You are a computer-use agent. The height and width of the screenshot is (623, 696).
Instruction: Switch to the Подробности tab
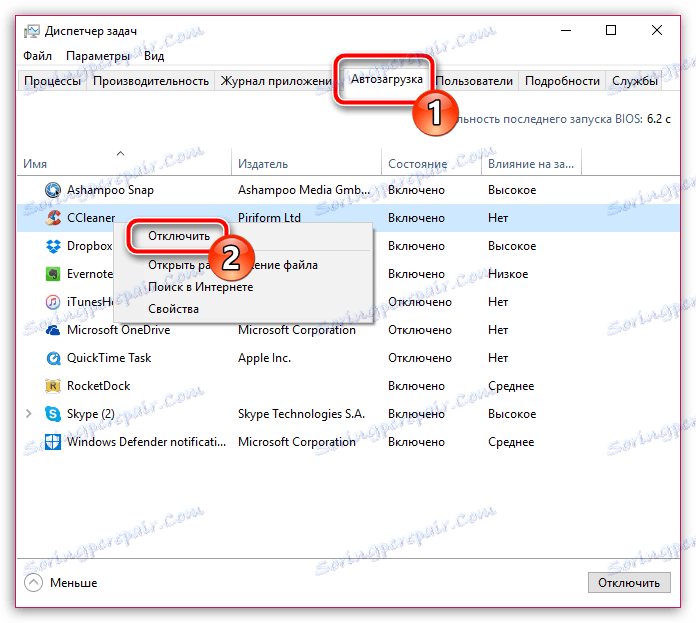pos(562,81)
